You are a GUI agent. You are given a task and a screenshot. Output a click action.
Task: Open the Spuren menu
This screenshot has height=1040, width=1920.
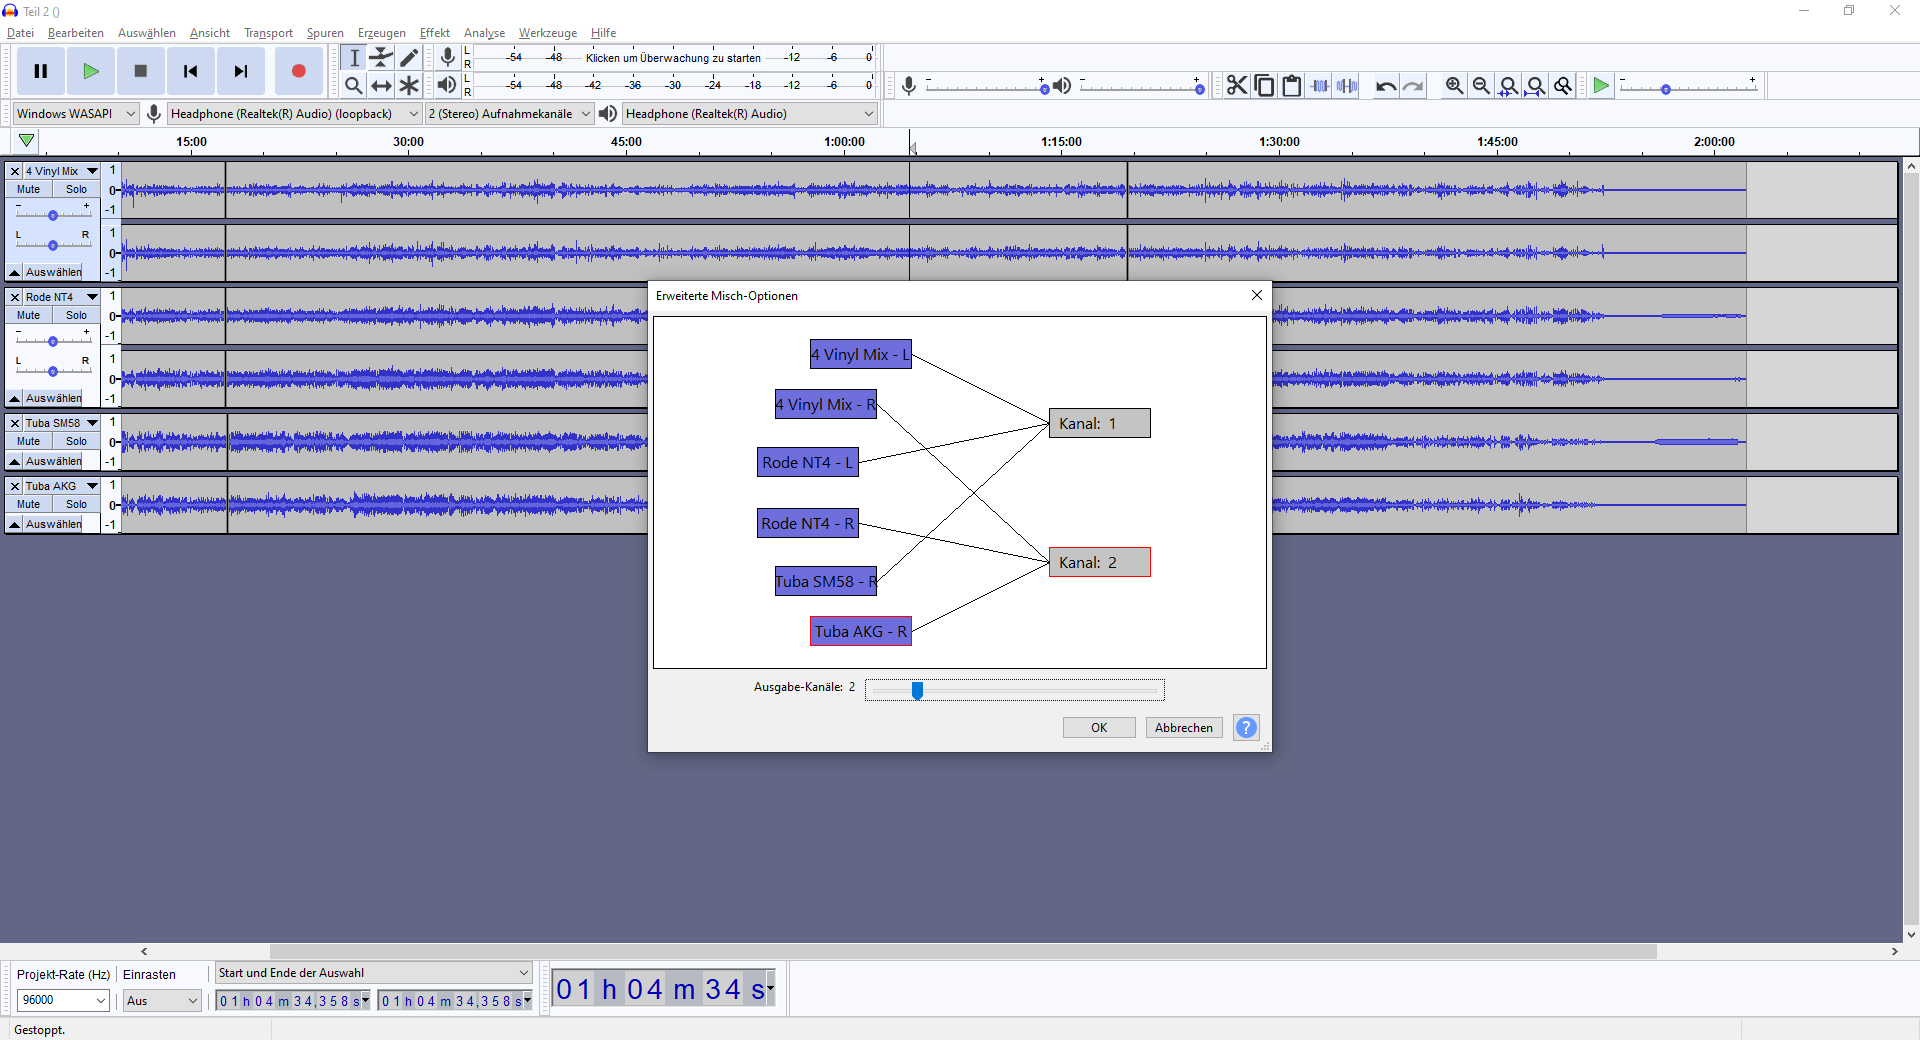point(325,33)
